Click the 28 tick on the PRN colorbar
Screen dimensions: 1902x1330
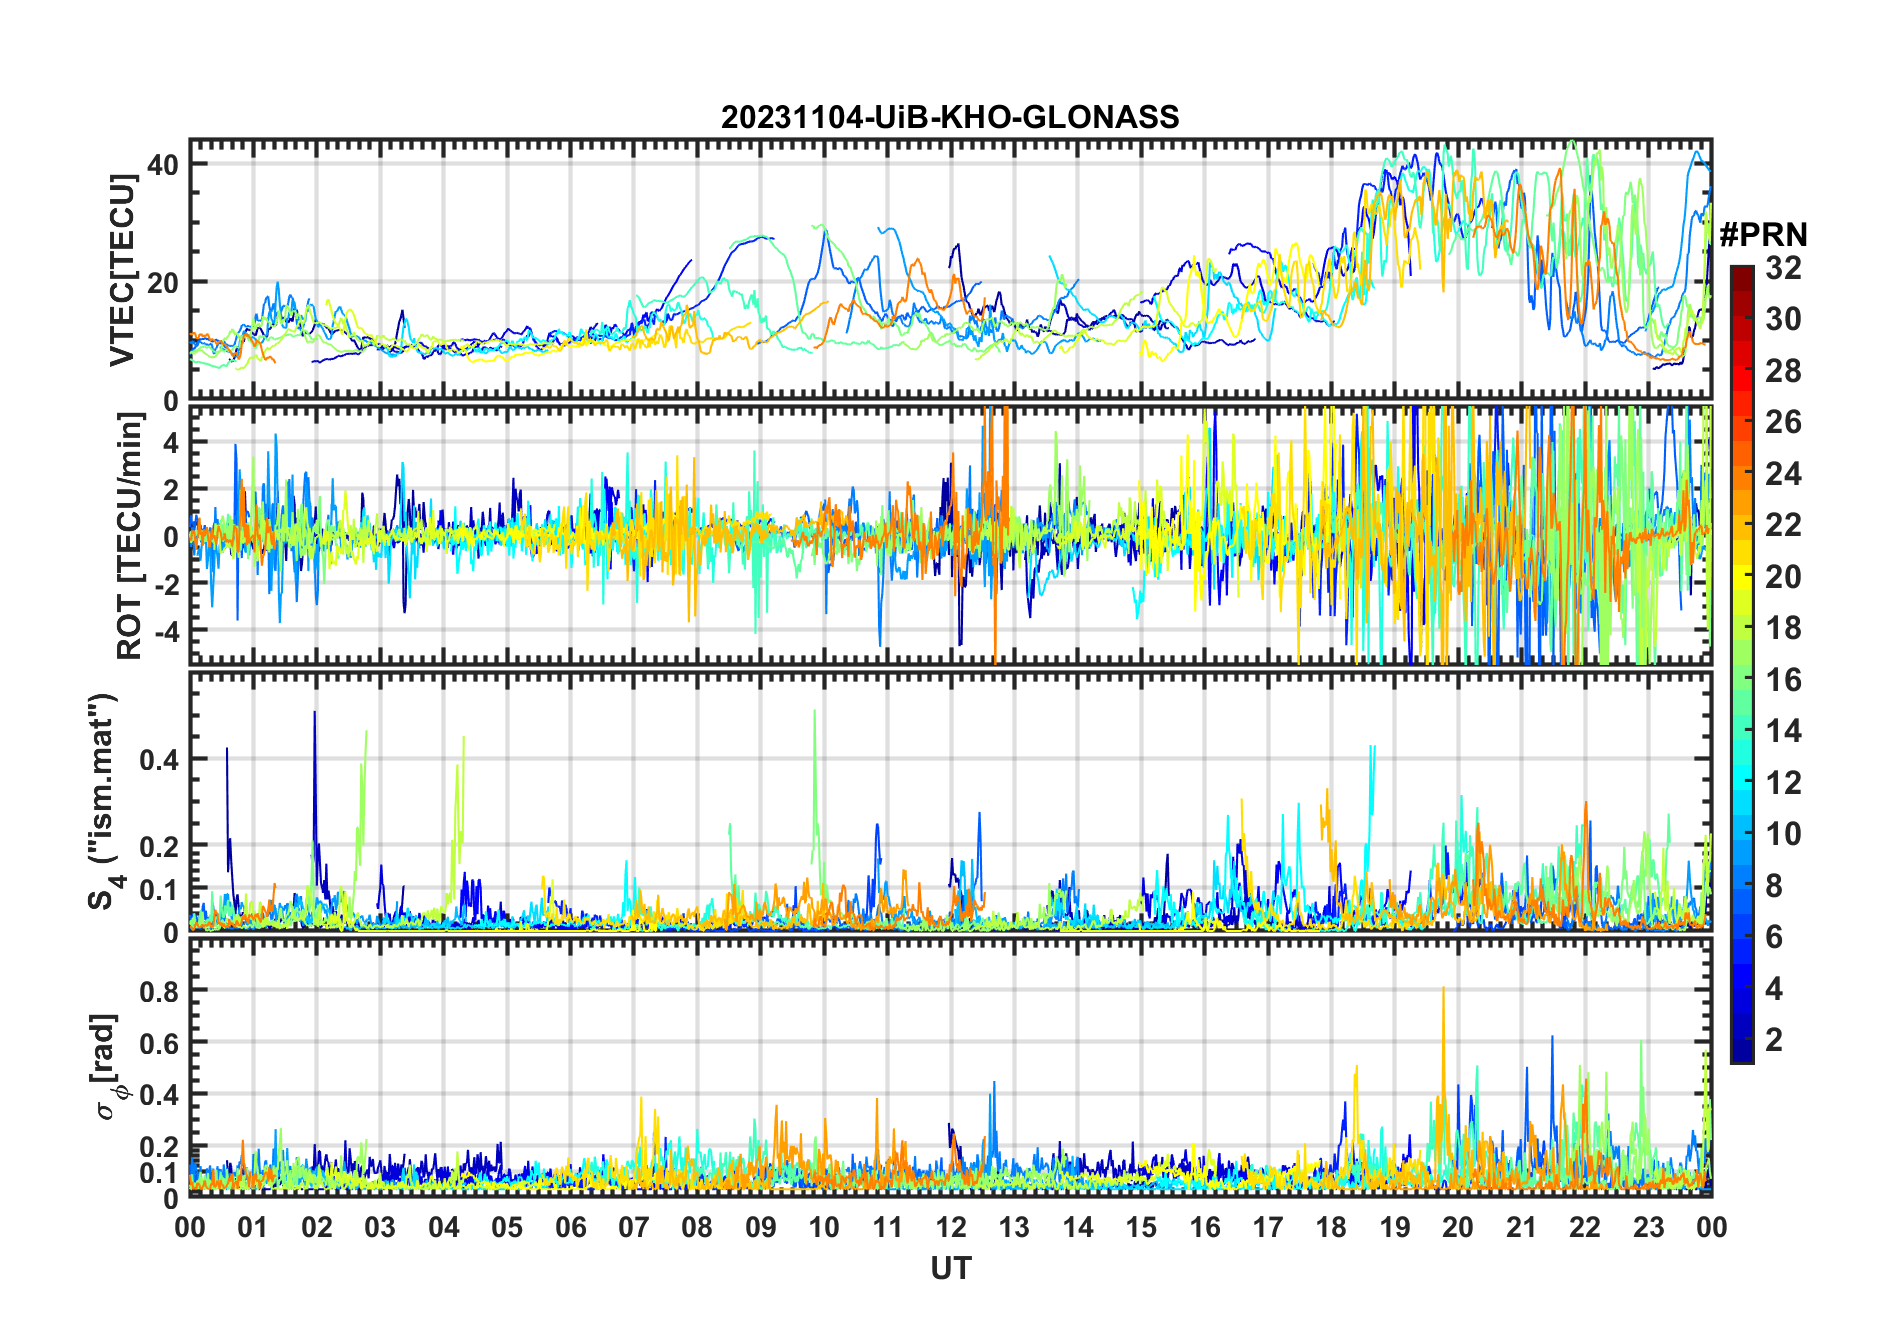(1783, 370)
